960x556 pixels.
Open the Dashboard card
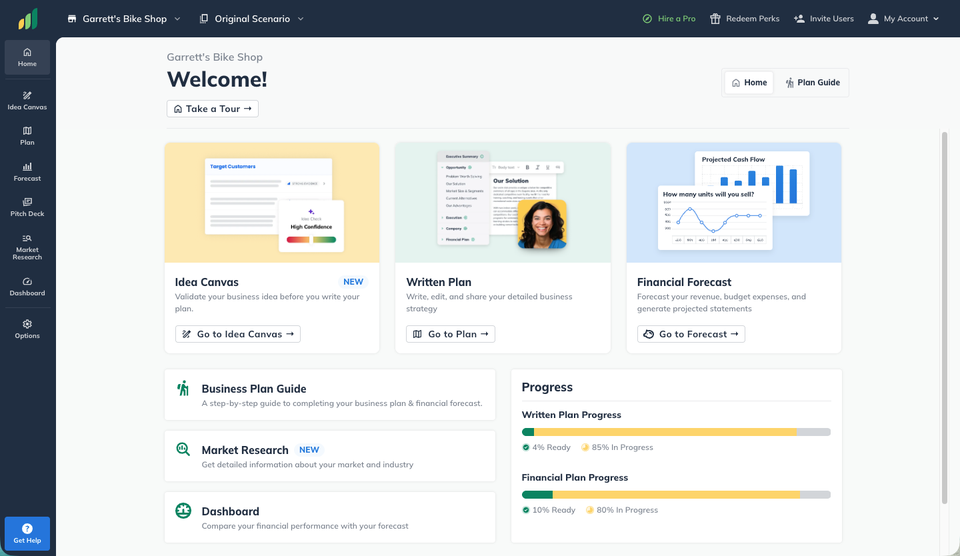(330, 517)
